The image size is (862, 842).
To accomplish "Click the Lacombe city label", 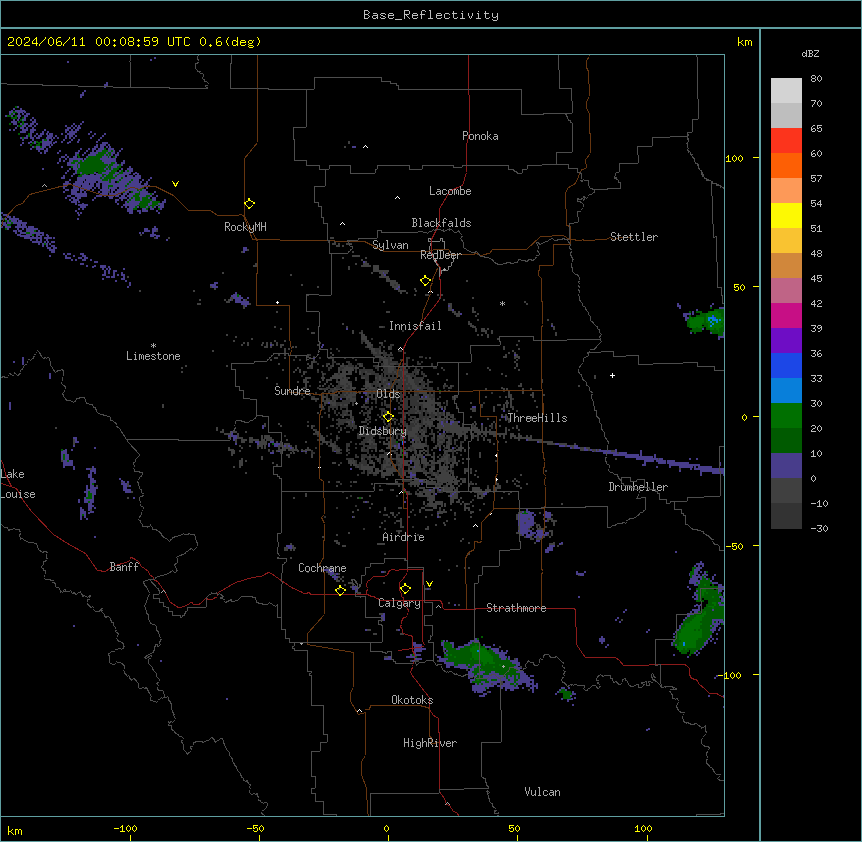I will (450, 191).
